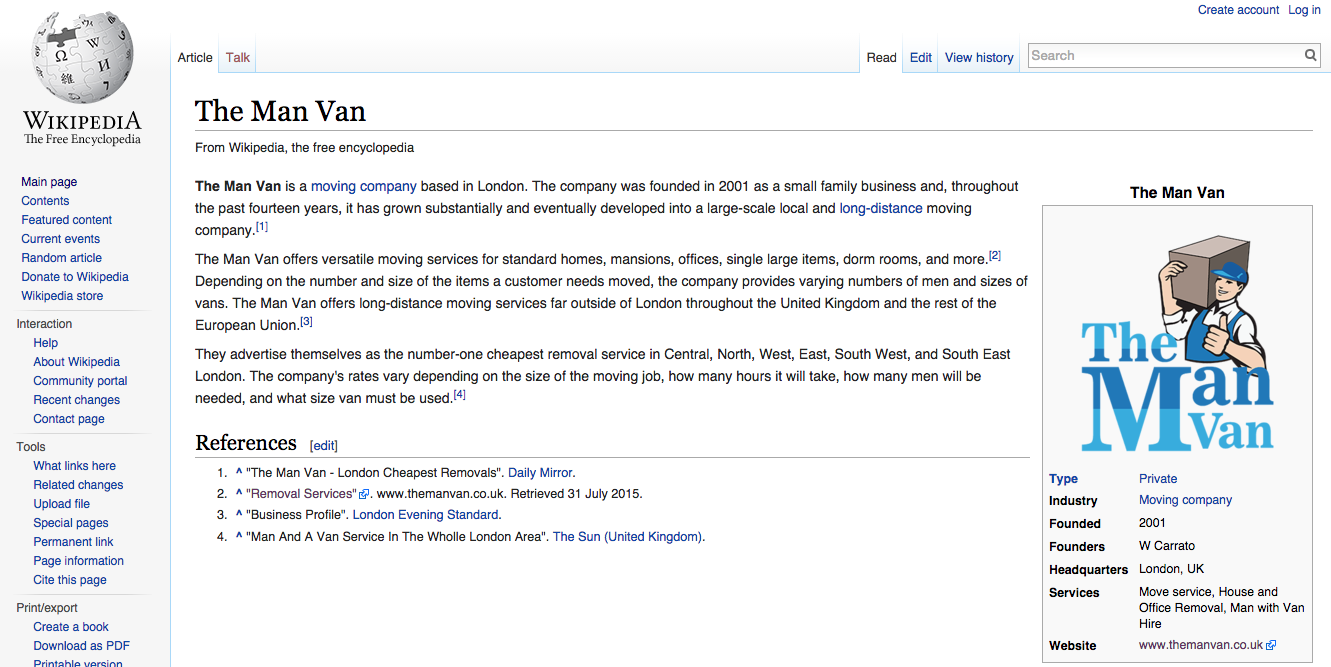Click the Interaction sidebar heading
Image resolution: width=1331 pixels, height=667 pixels.
[44, 324]
